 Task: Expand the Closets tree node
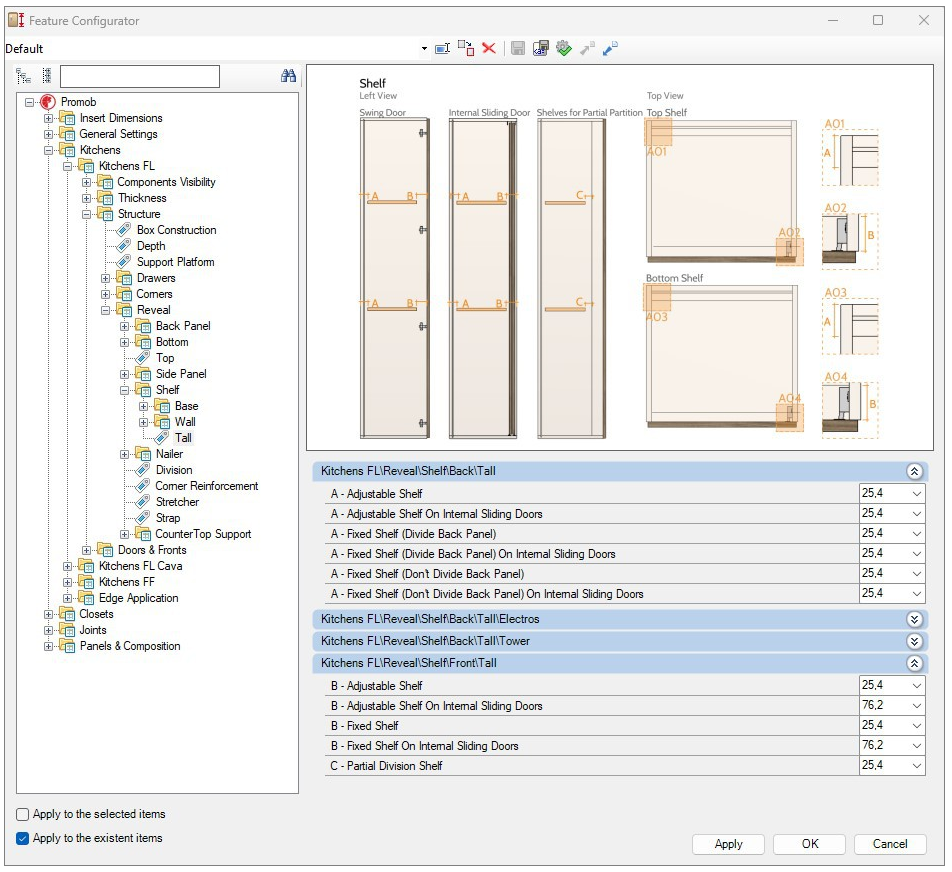(x=49, y=615)
